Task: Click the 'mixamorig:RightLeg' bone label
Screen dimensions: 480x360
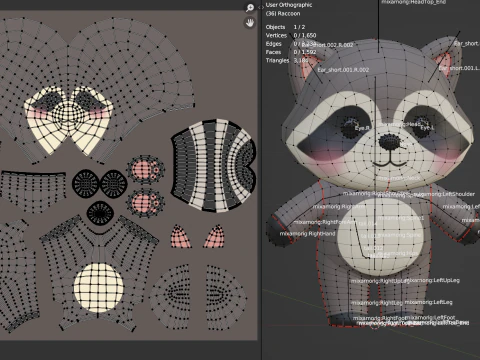Action: [377, 303]
